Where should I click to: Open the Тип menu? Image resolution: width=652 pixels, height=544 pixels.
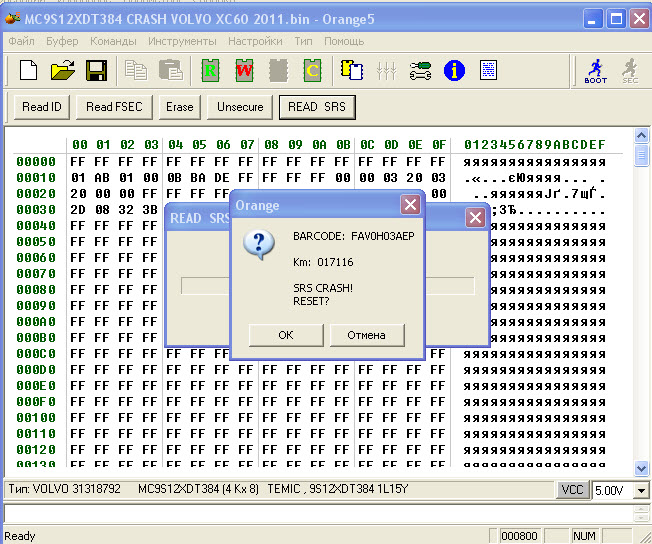tap(303, 41)
